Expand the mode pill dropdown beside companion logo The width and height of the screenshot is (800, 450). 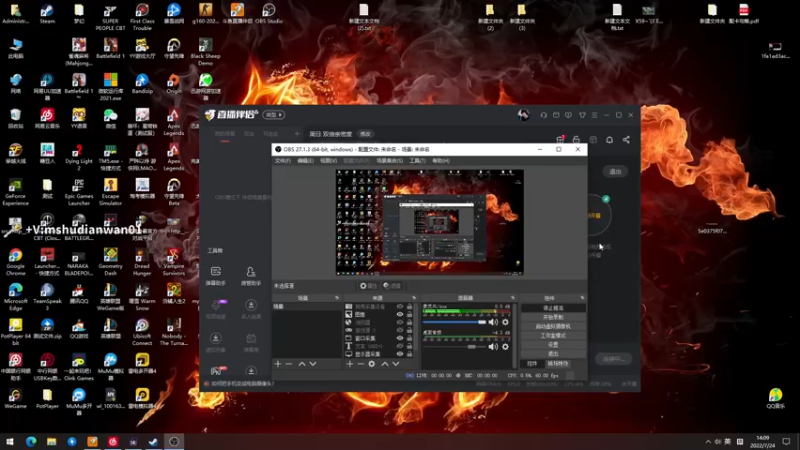point(274,115)
